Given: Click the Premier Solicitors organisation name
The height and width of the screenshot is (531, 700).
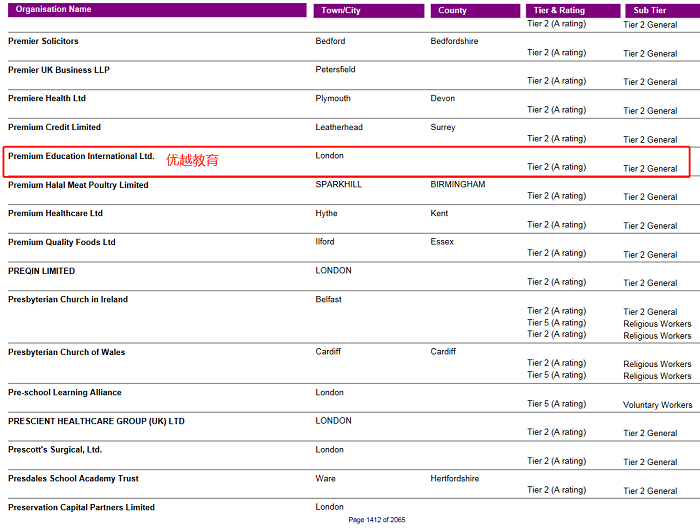Looking at the screenshot, I should 43,41.
